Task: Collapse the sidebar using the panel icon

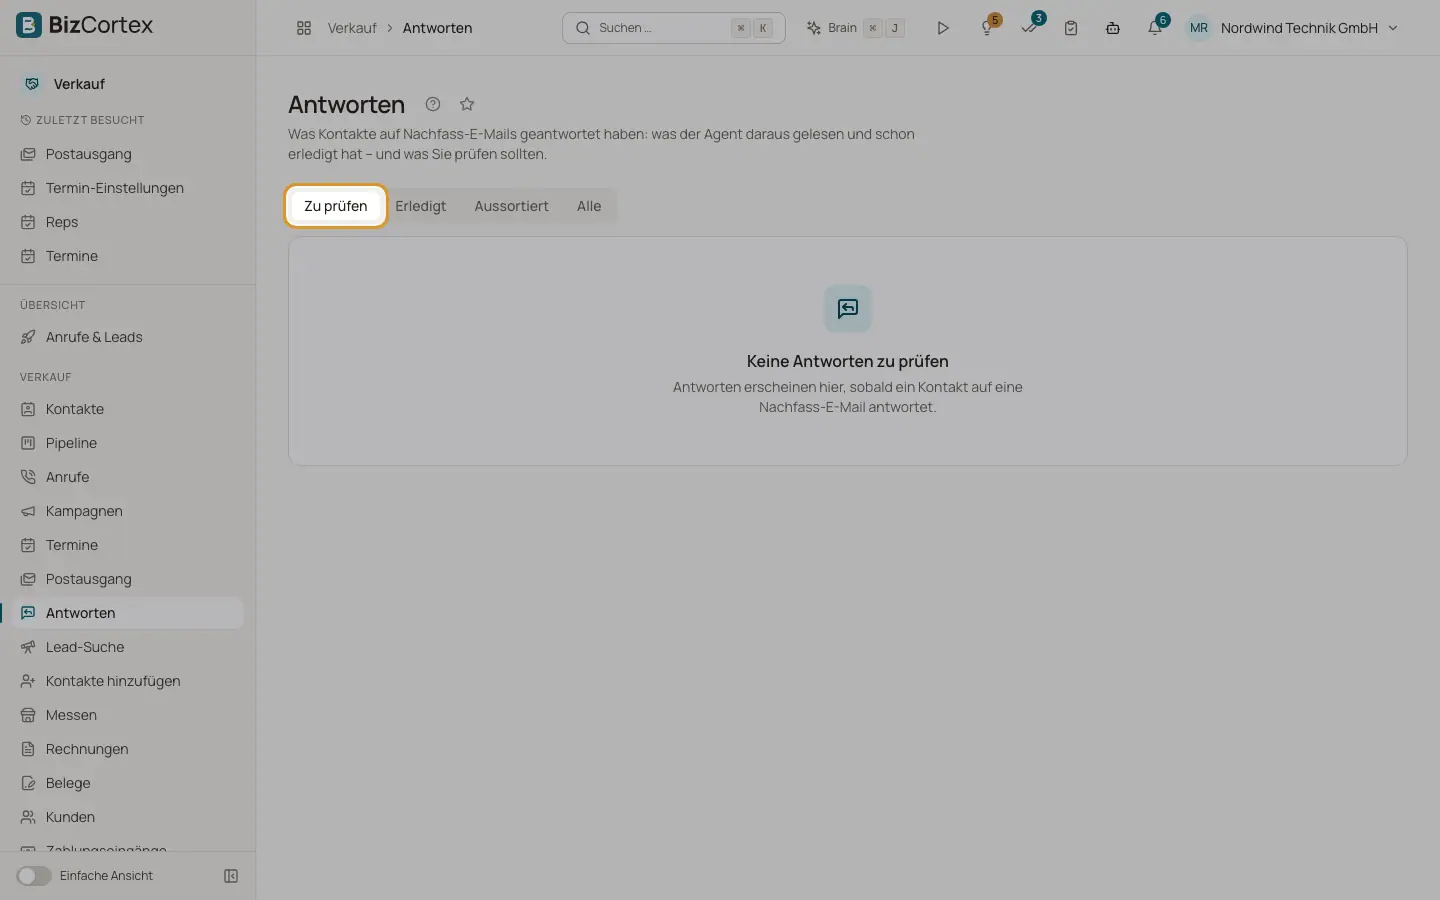Action: (x=231, y=876)
